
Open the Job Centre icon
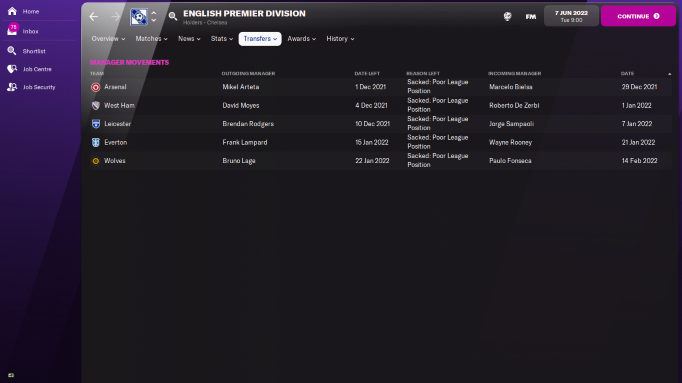(12, 69)
